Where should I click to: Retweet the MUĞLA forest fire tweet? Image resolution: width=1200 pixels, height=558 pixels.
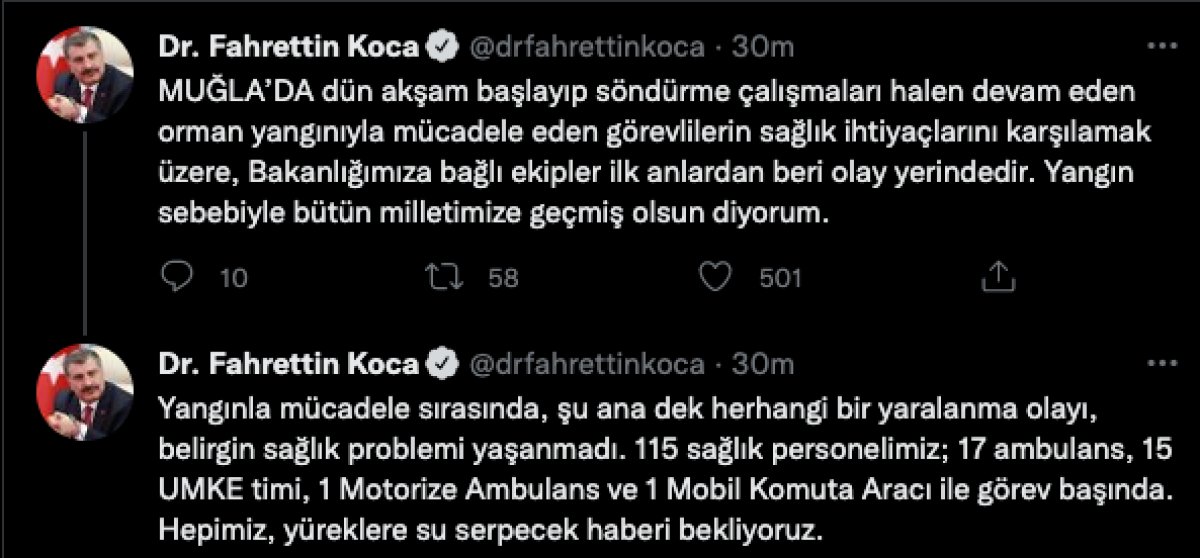point(439,277)
